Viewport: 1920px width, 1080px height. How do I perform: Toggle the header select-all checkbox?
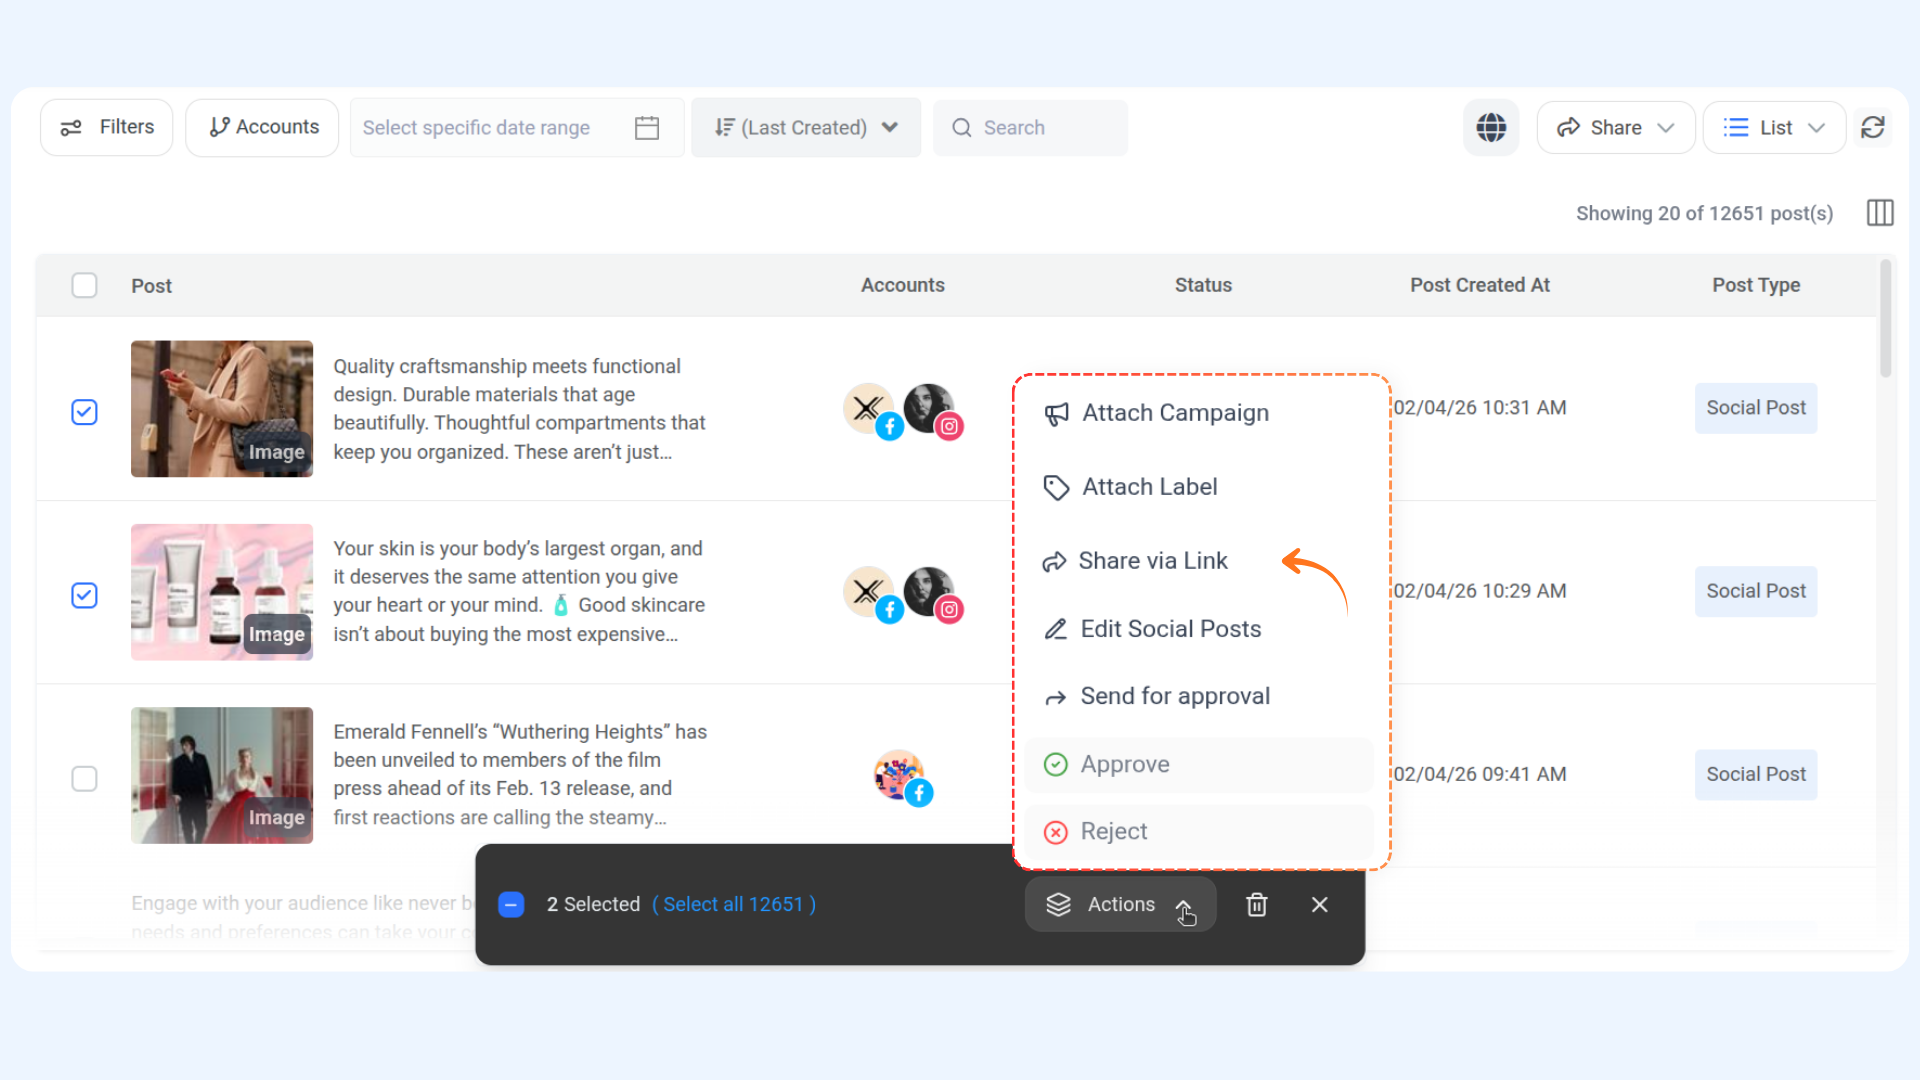pos(85,286)
